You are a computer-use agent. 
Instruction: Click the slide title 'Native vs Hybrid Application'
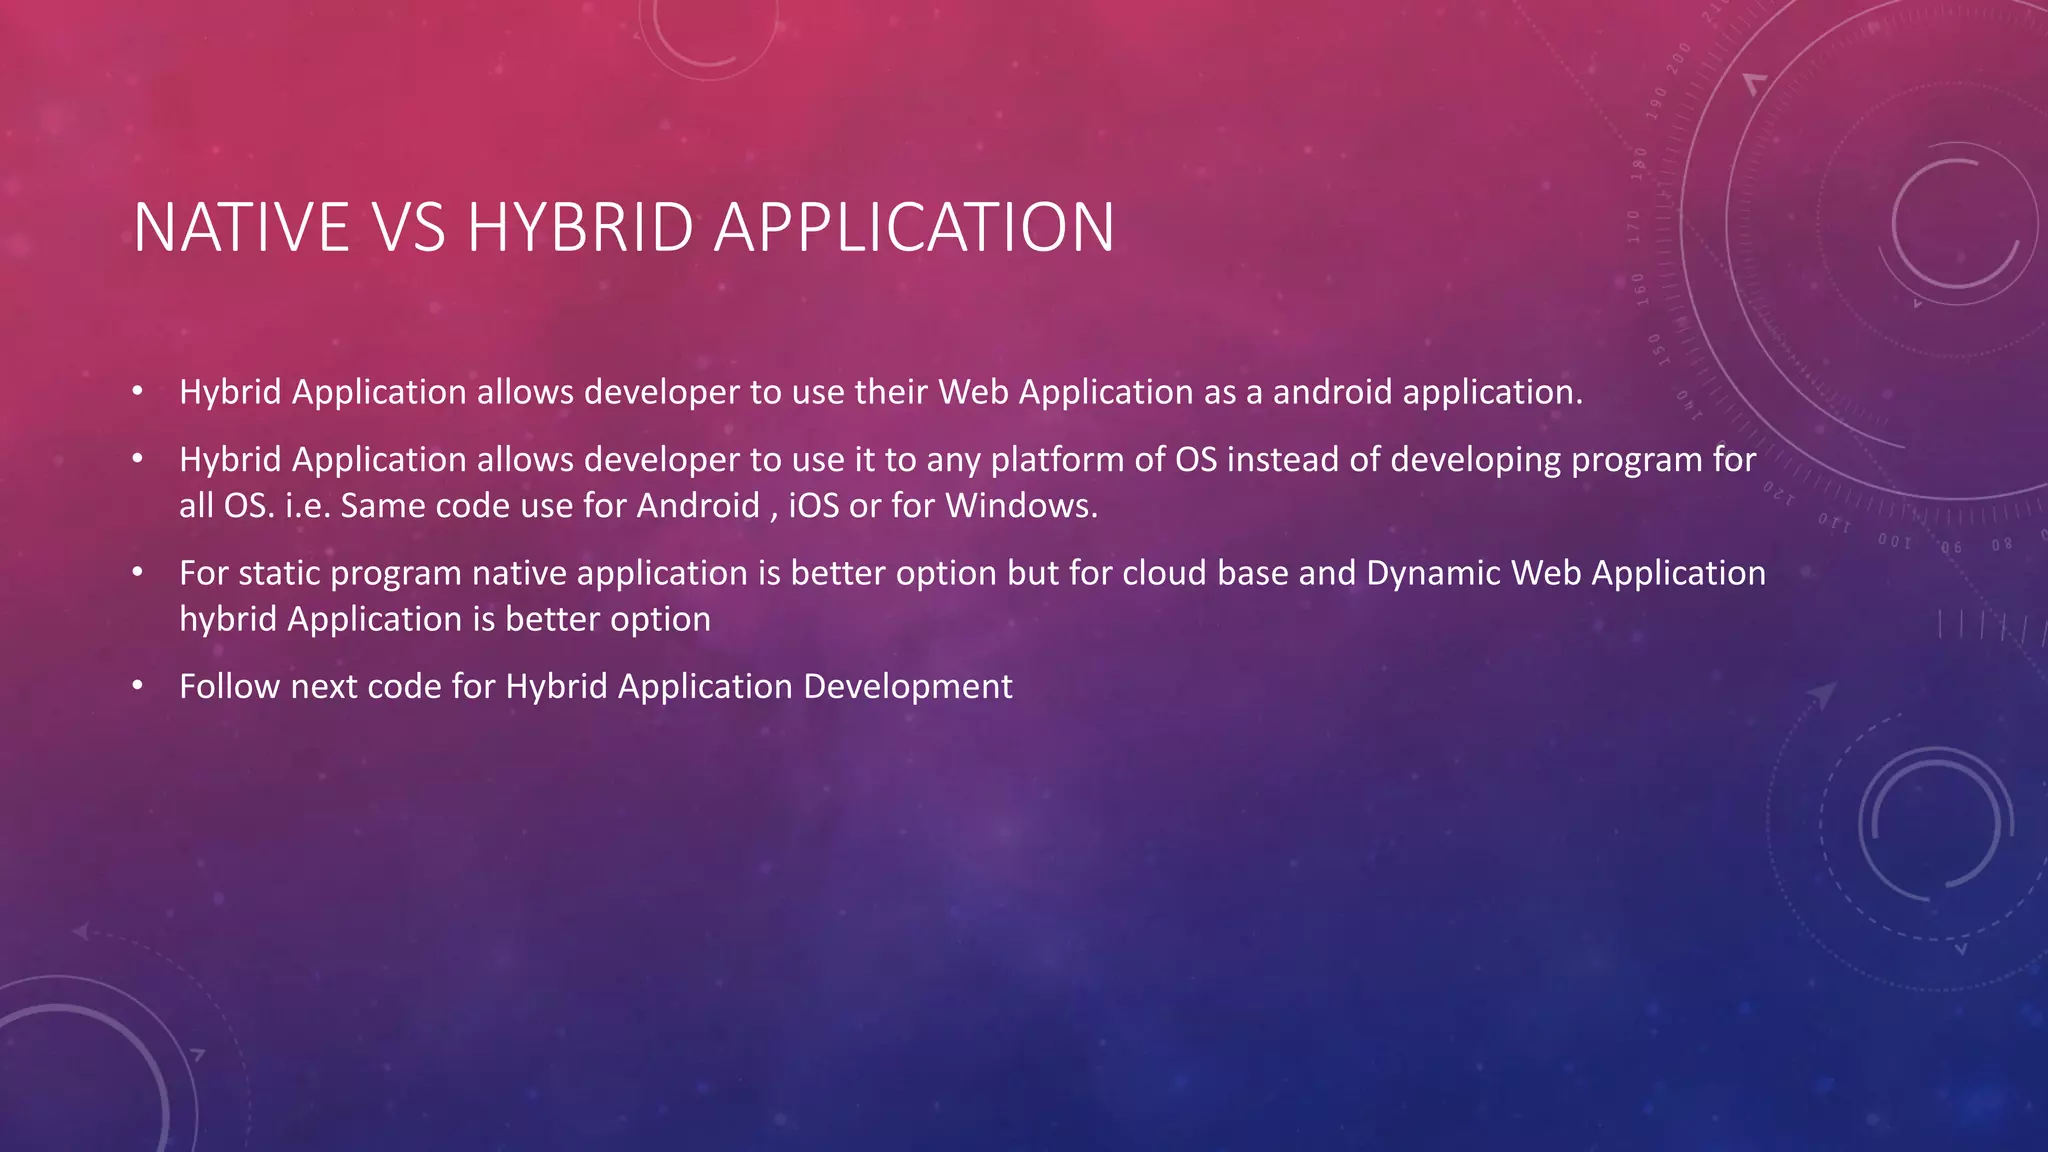click(x=623, y=228)
